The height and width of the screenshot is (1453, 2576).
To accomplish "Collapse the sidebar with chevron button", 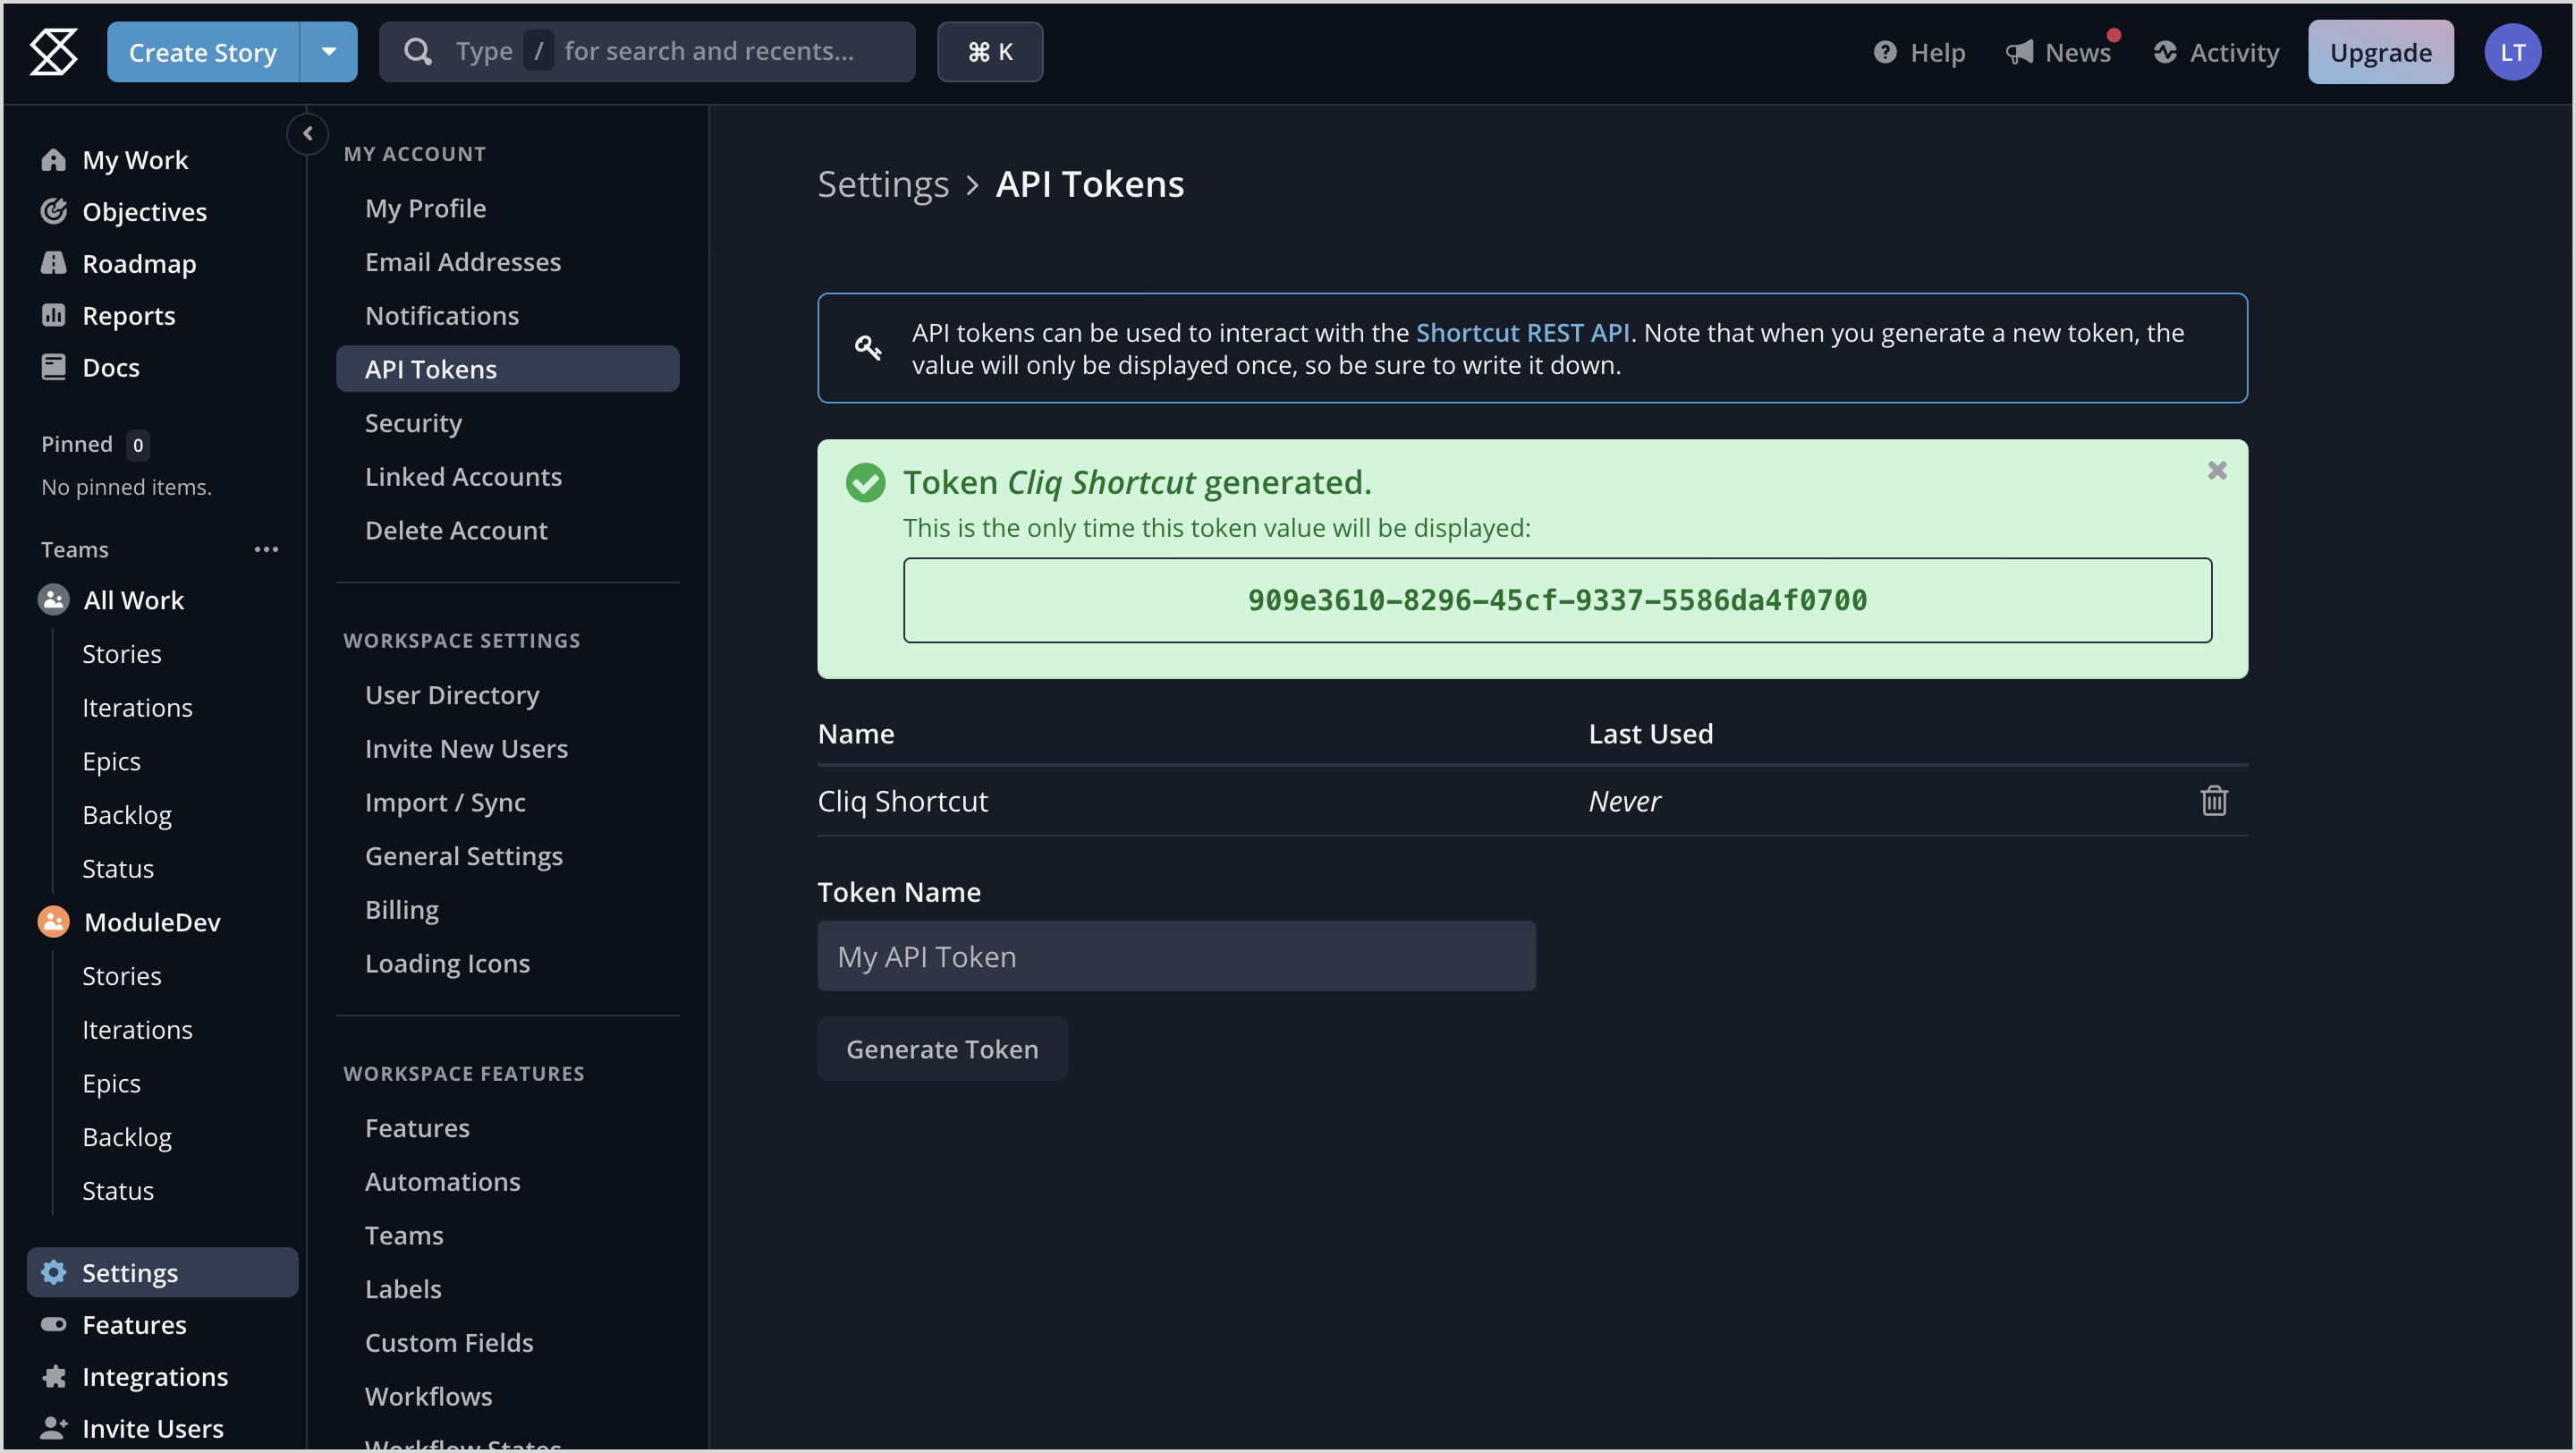I will 308,133.
